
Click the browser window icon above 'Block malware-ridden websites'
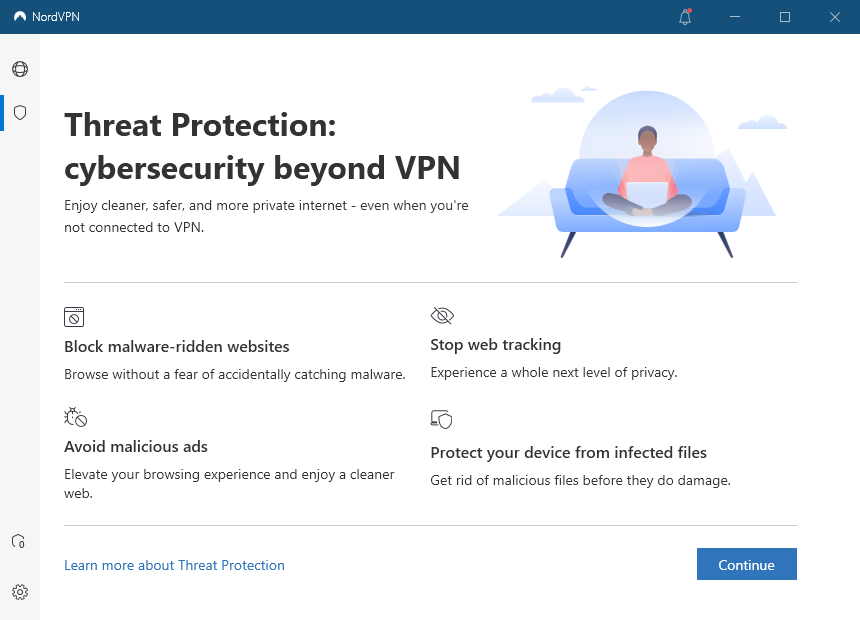click(74, 316)
